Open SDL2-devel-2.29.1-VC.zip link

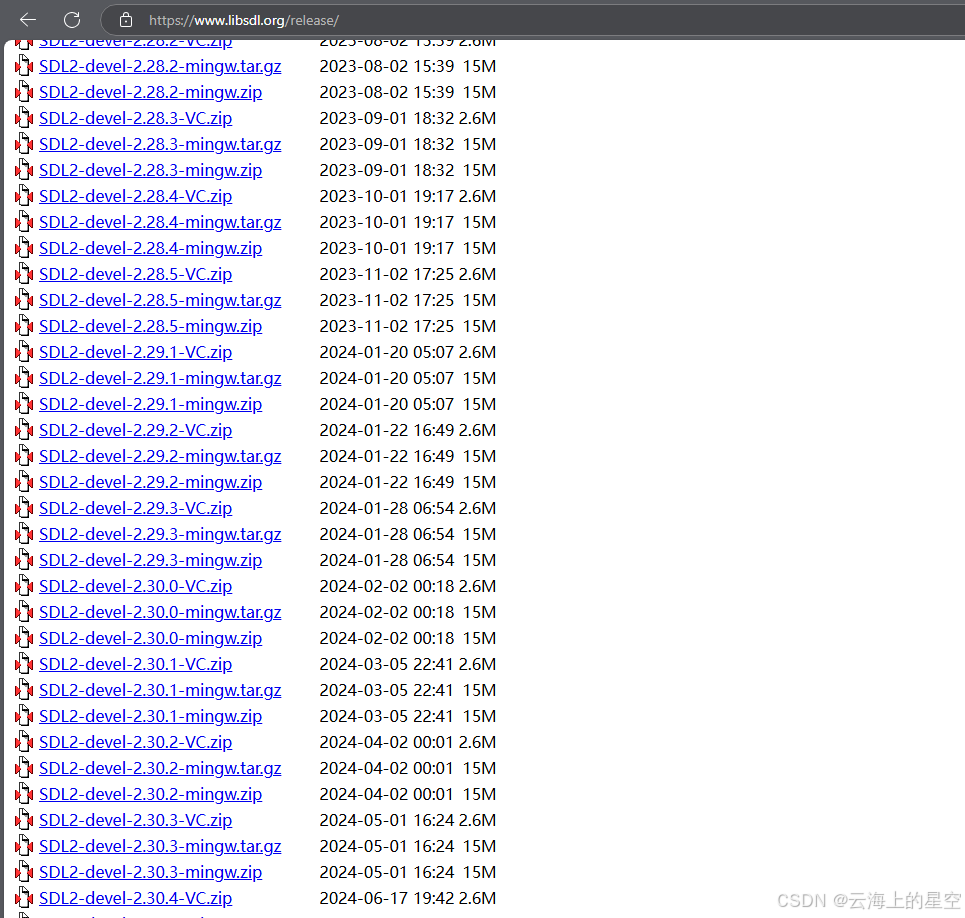tap(135, 353)
